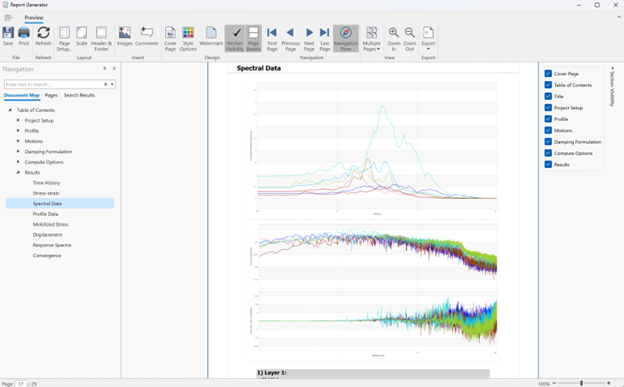Expand the Motions tree node

[x=18, y=141]
